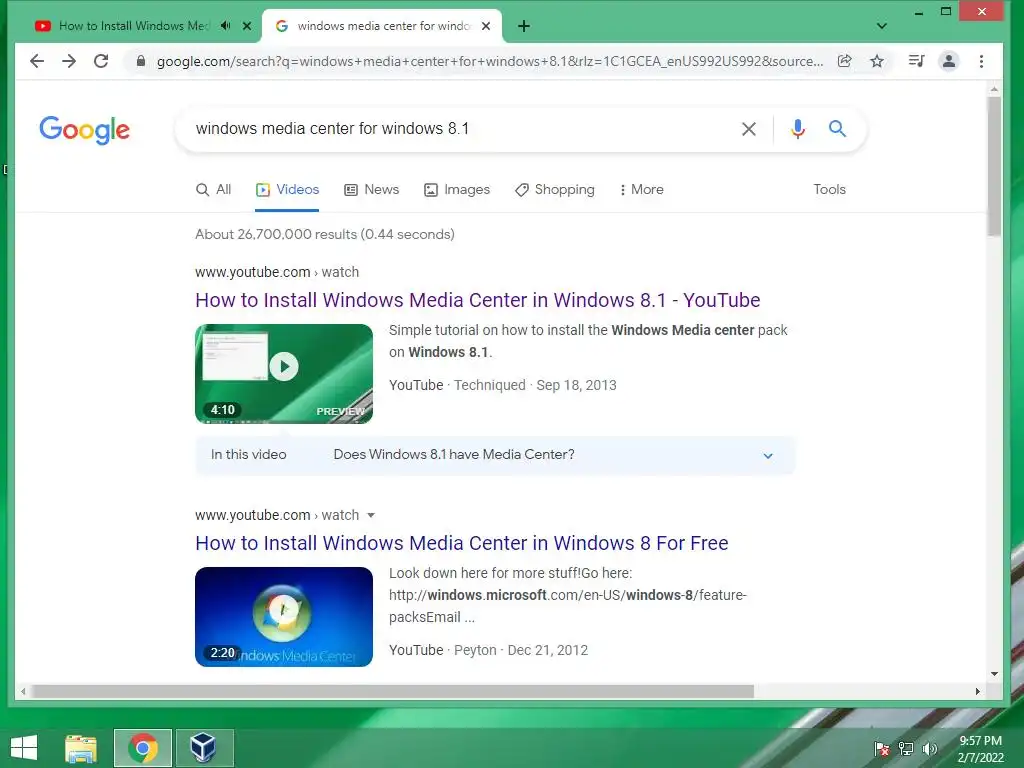Click in the Google search input field

click(x=457, y=129)
